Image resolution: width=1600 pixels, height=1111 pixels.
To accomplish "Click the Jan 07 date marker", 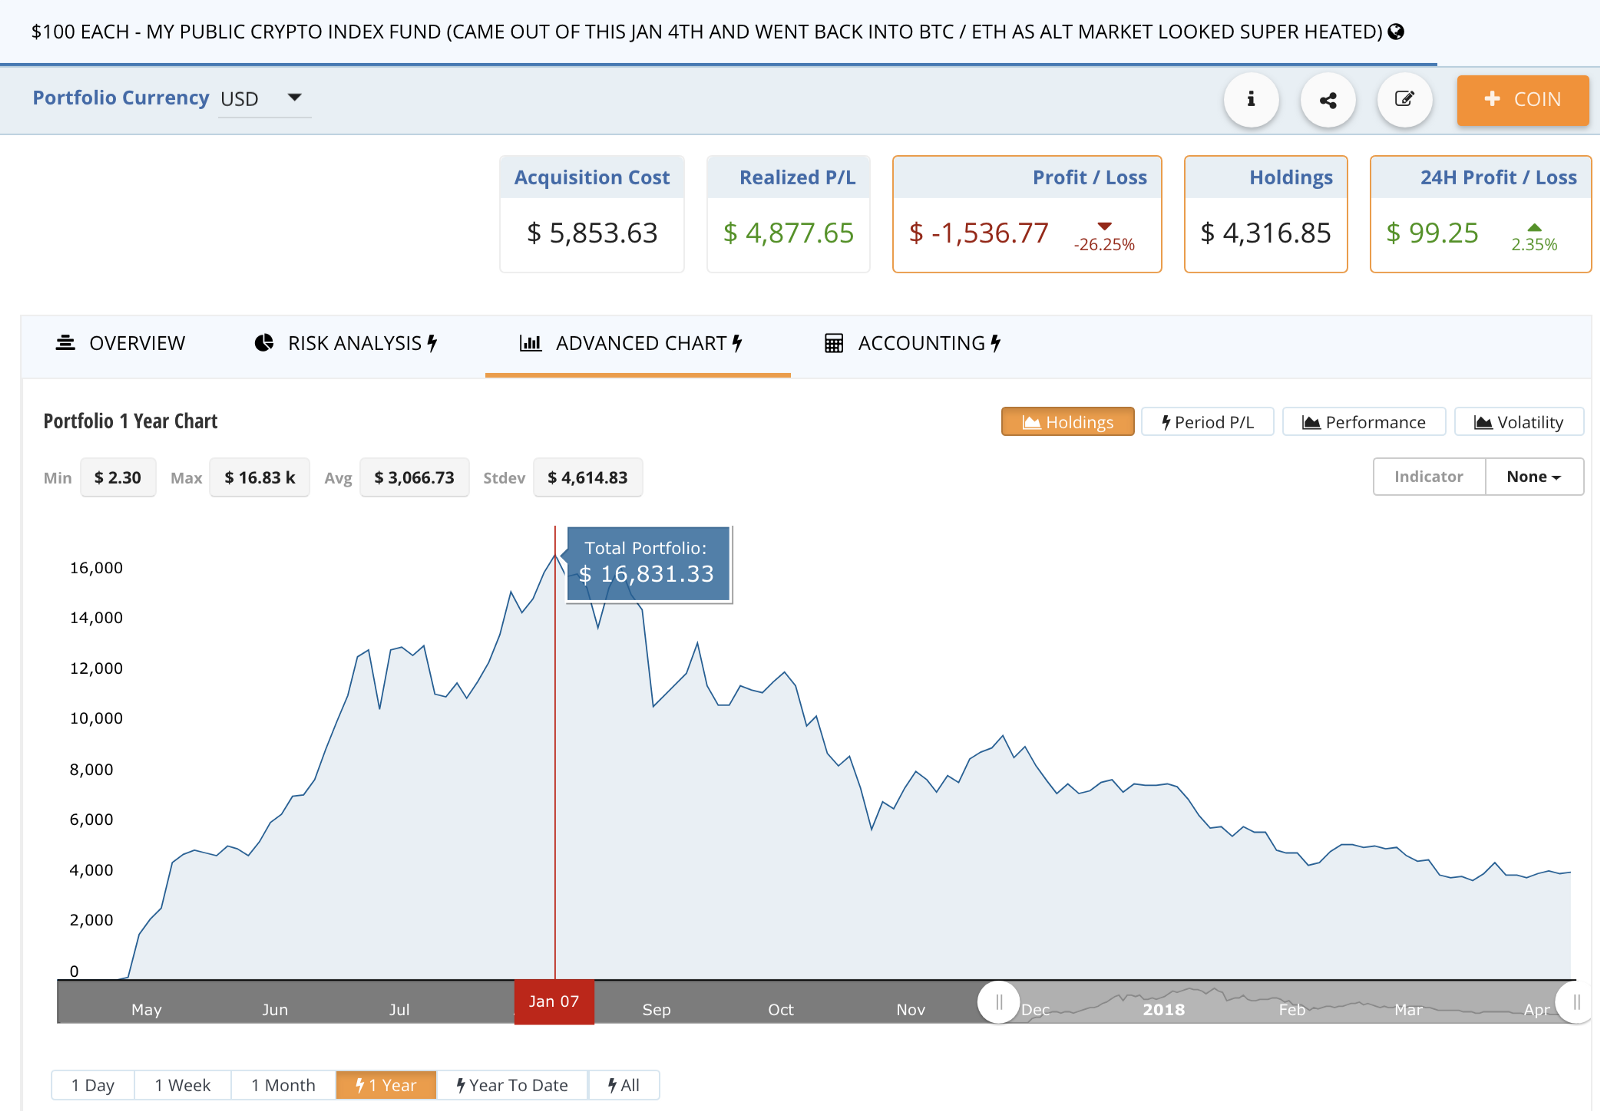I will click(554, 1002).
